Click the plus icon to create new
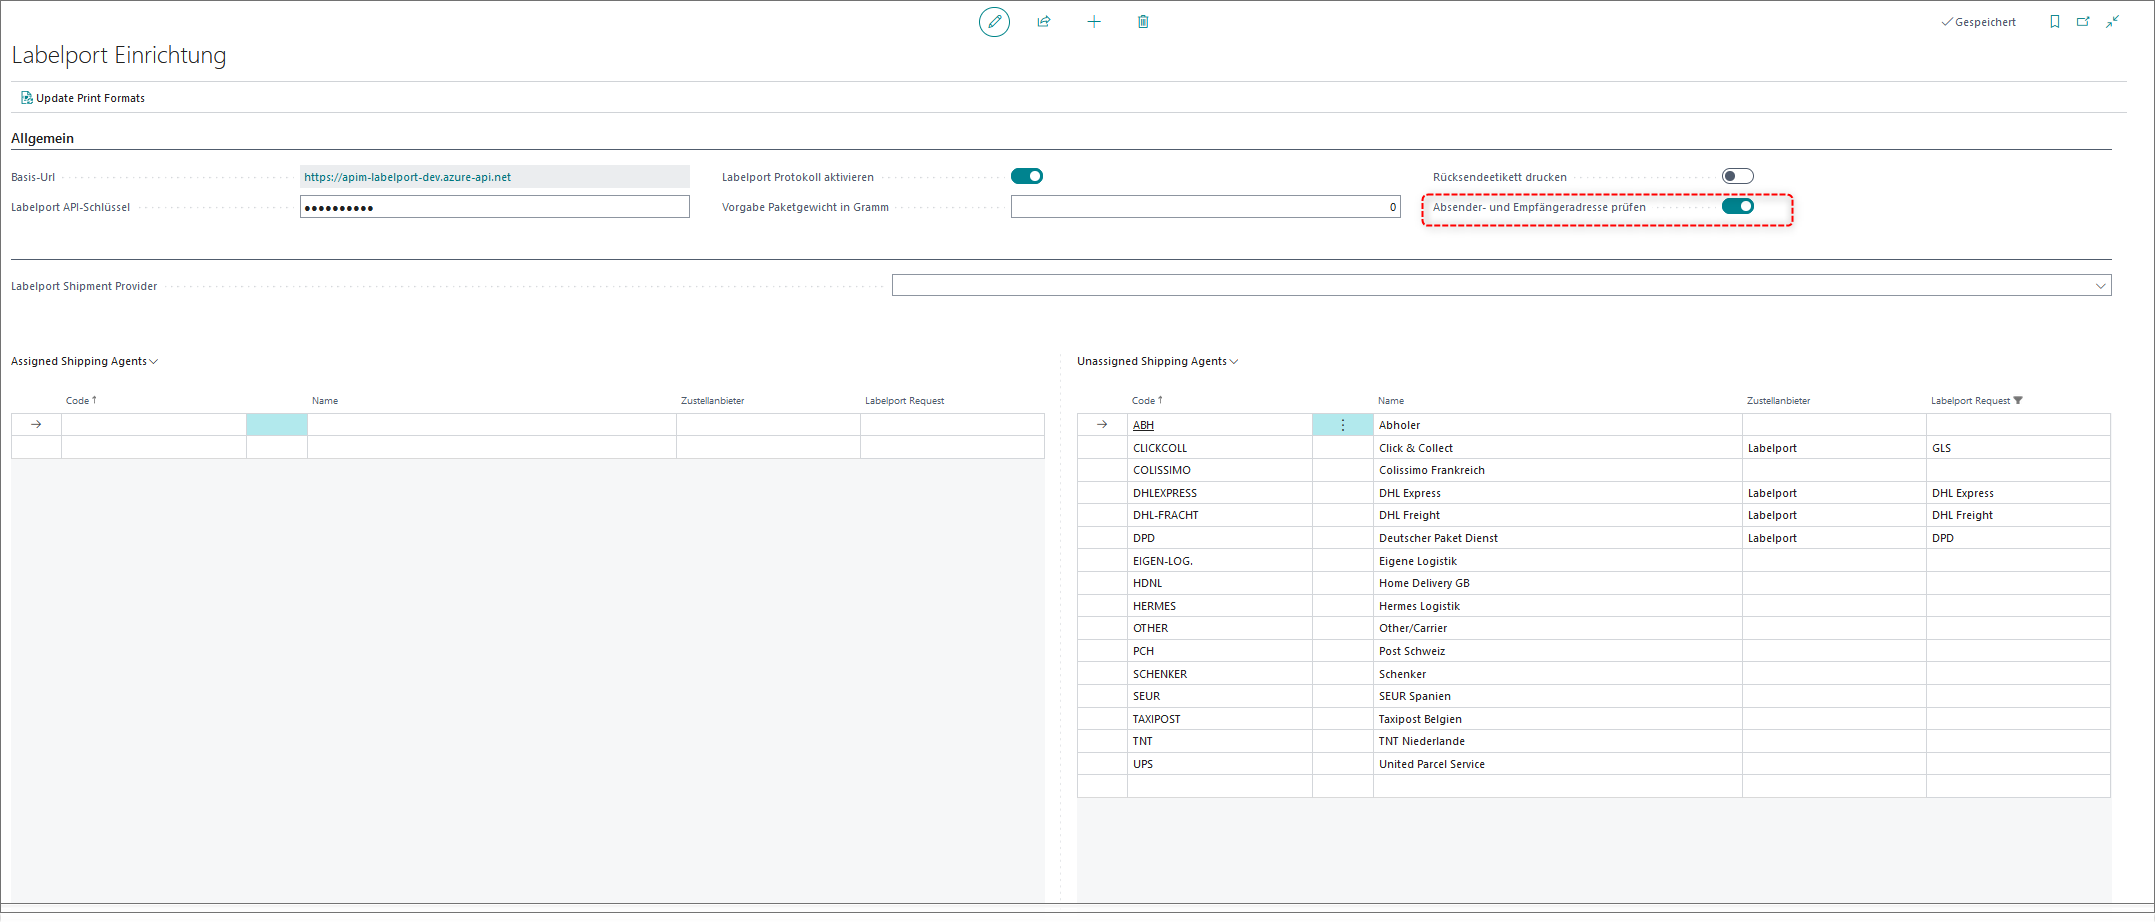Screen dimensions: 2155x922 click(1094, 22)
